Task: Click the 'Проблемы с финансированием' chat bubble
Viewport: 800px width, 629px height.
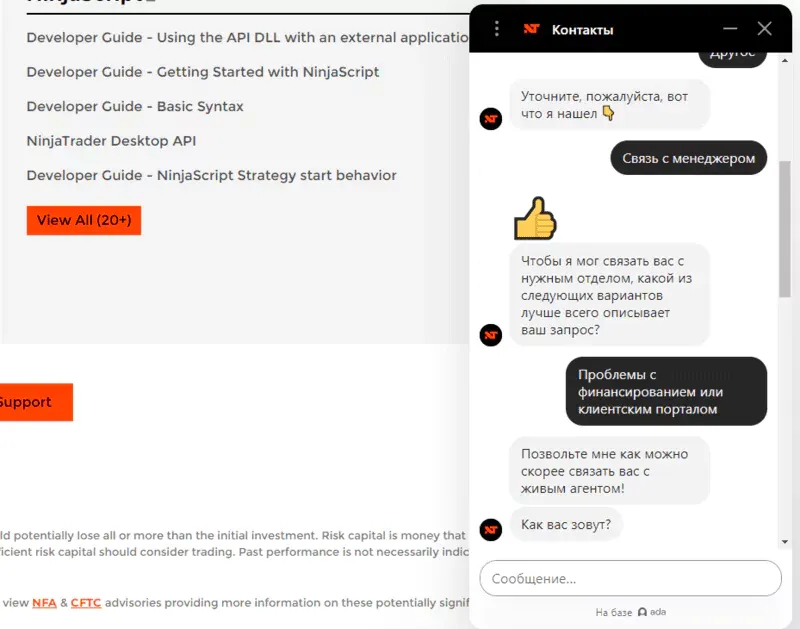Action: point(666,391)
